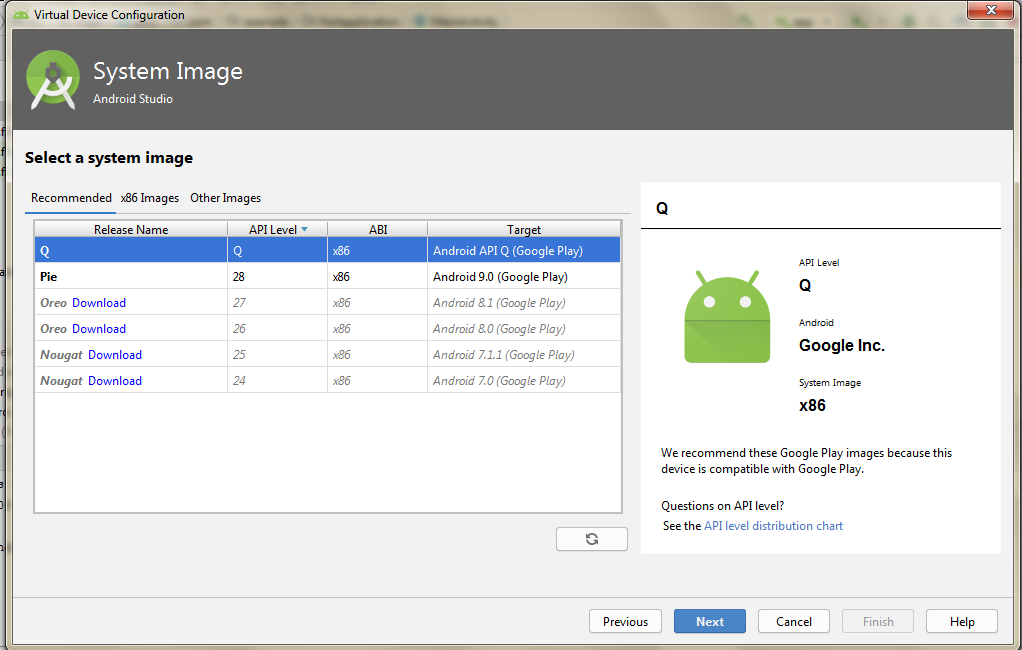This screenshot has width=1022, height=650.
Task: Click the refresh system images icon button
Action: click(x=591, y=539)
